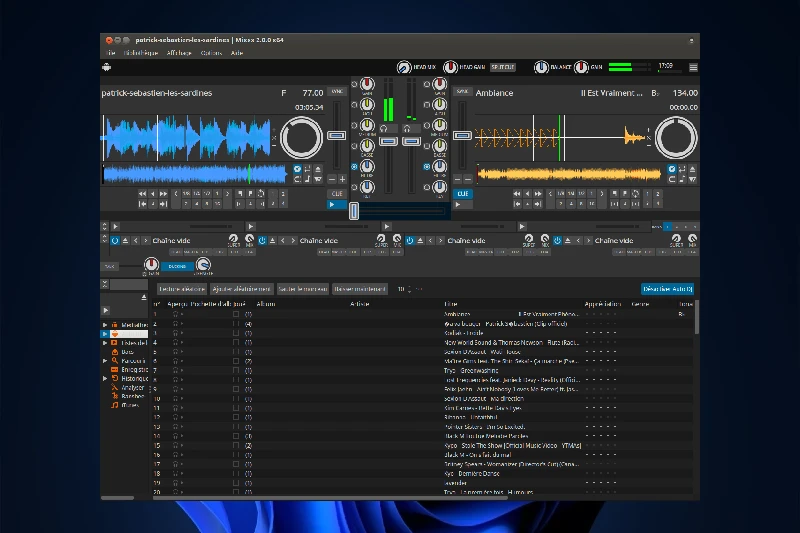Click the 'Lecture aléatoire' button
800x533 pixels.
(180, 289)
